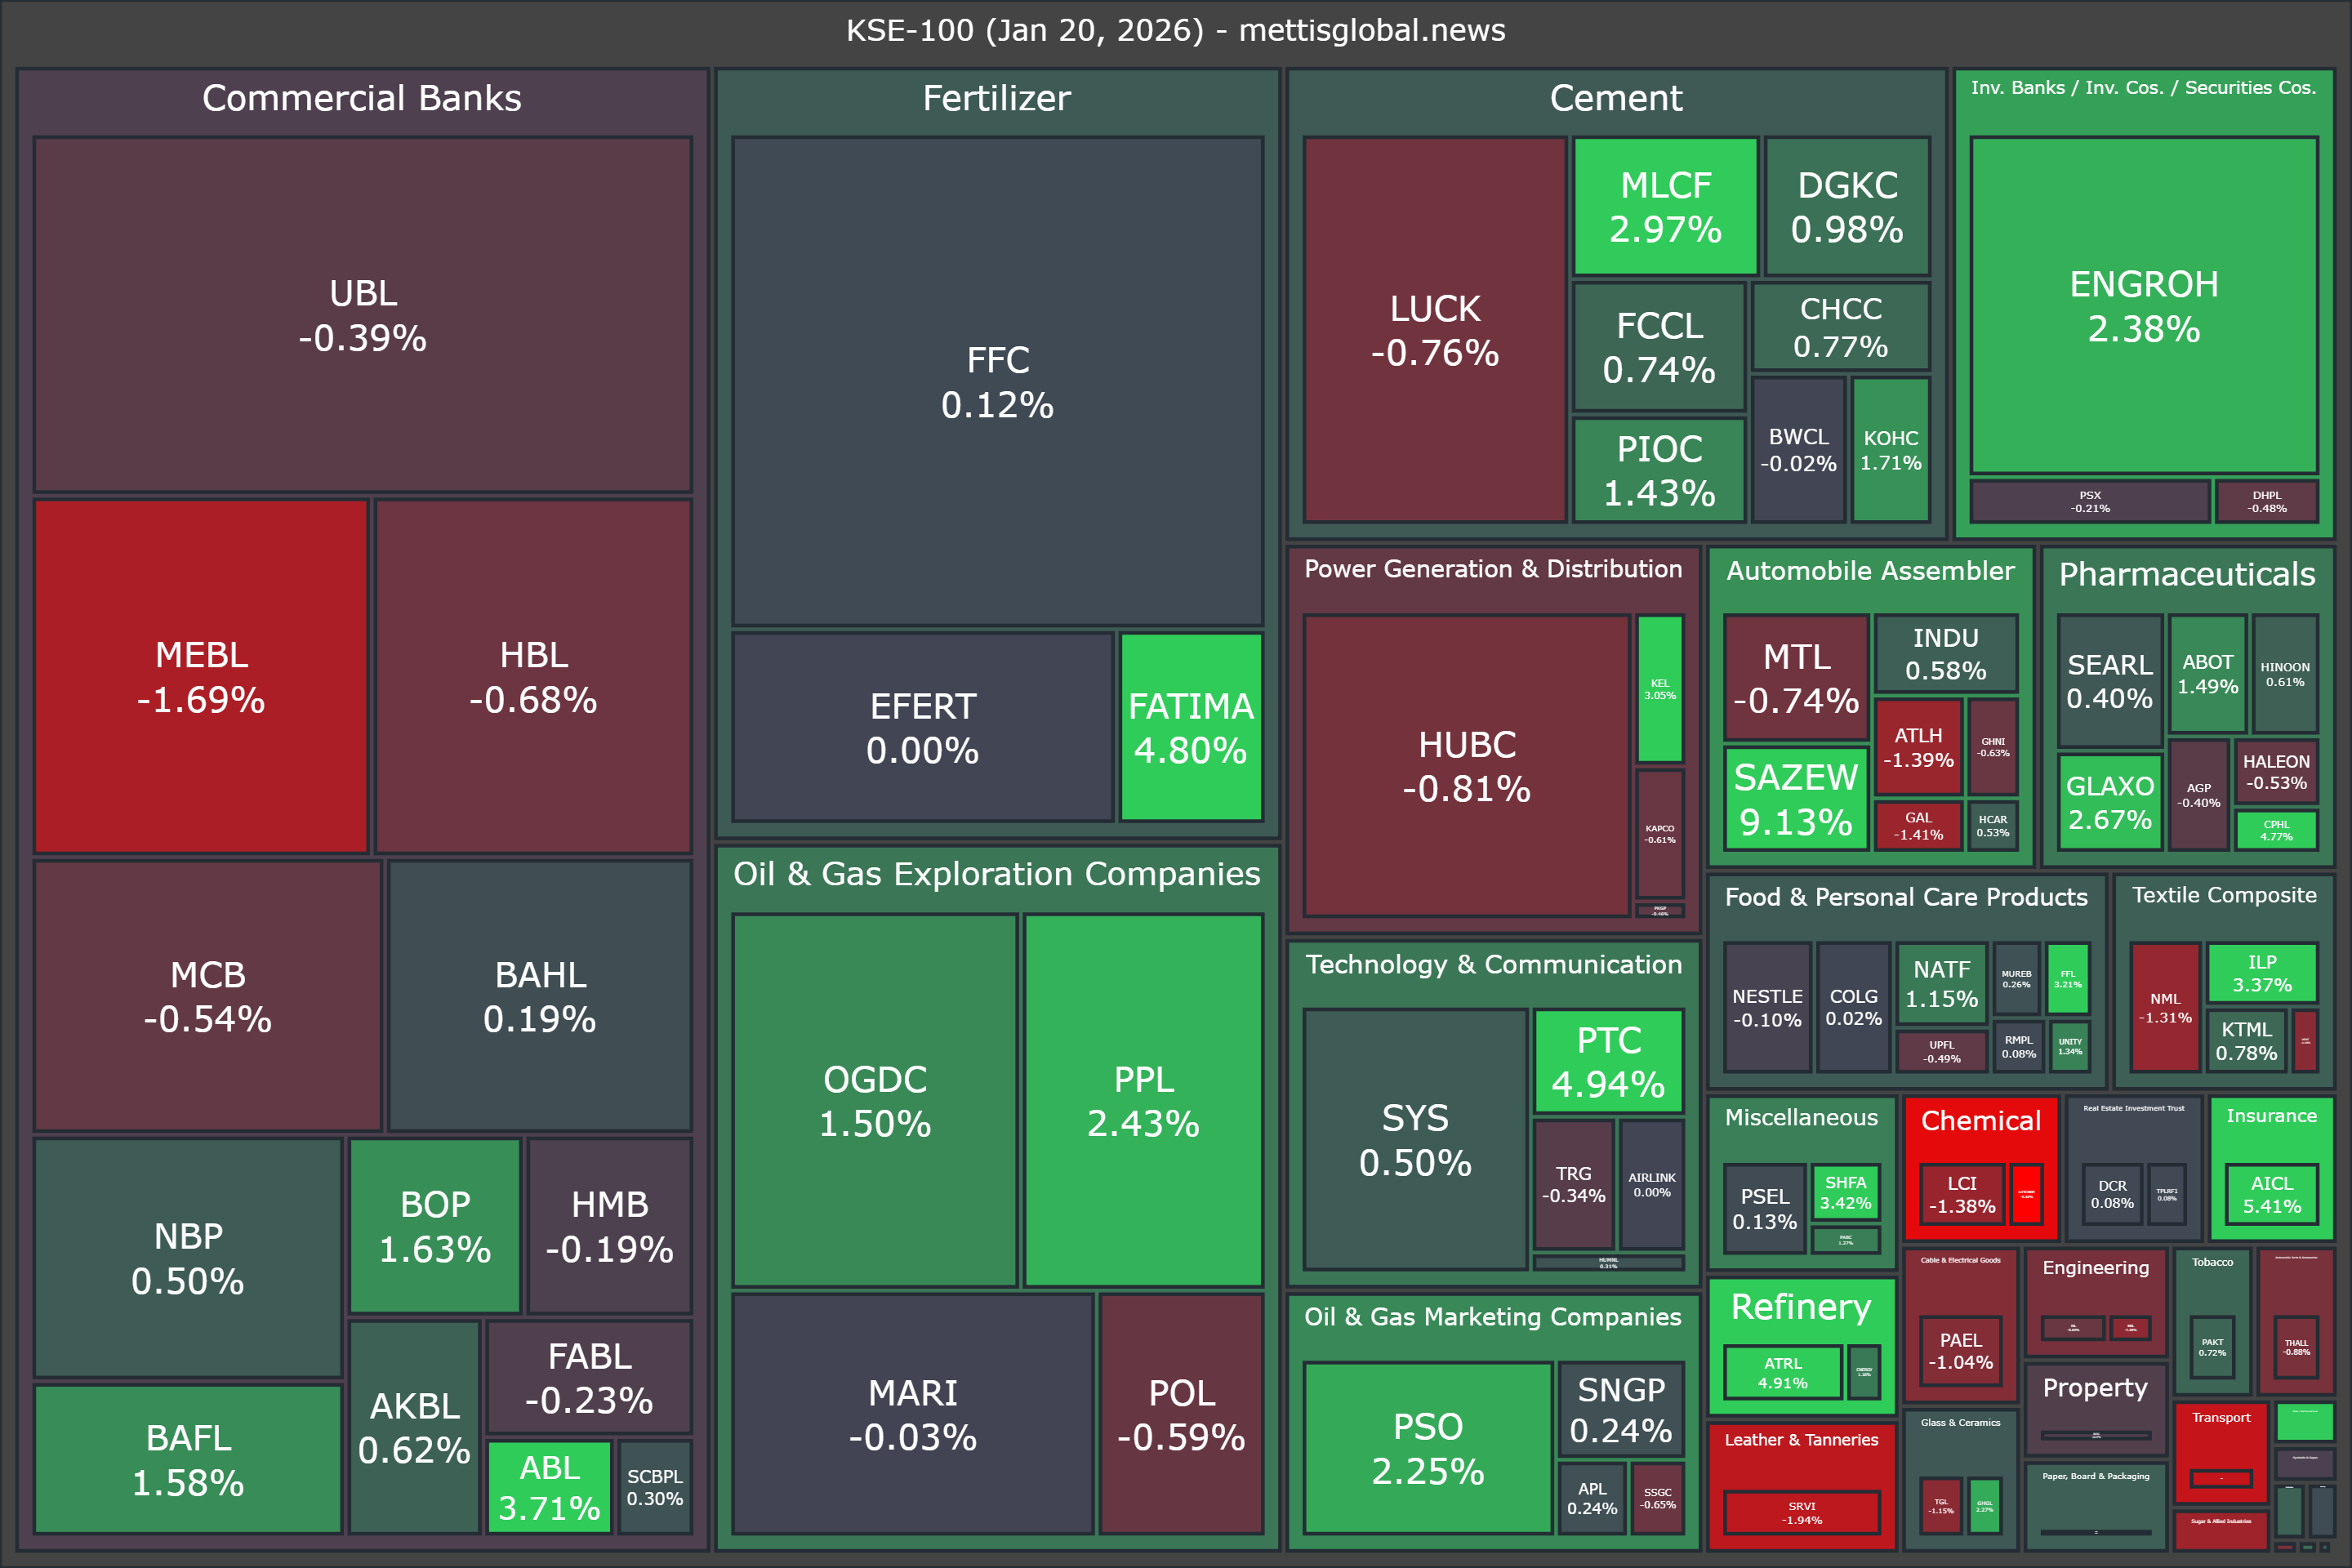Image resolution: width=2352 pixels, height=1568 pixels.
Task: Click the PPL 2.43% tile
Action: point(1143,1101)
